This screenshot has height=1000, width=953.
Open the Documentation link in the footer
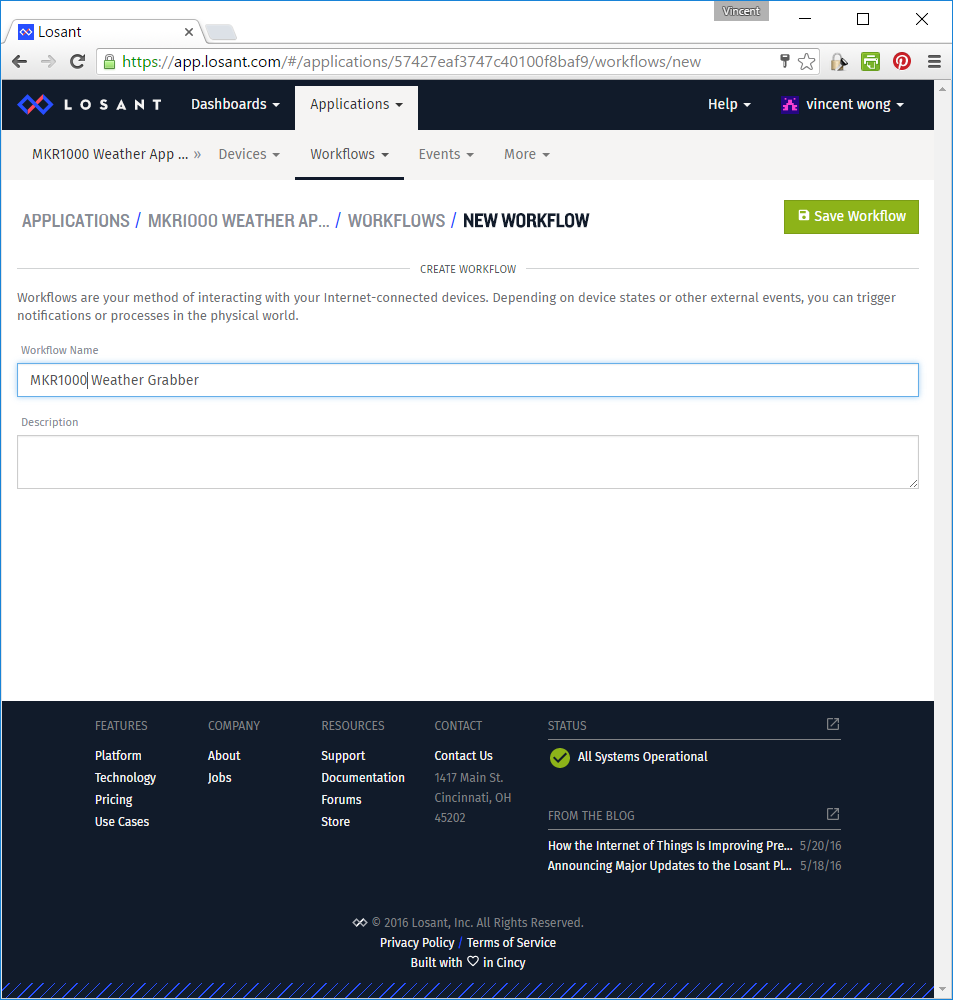click(363, 777)
